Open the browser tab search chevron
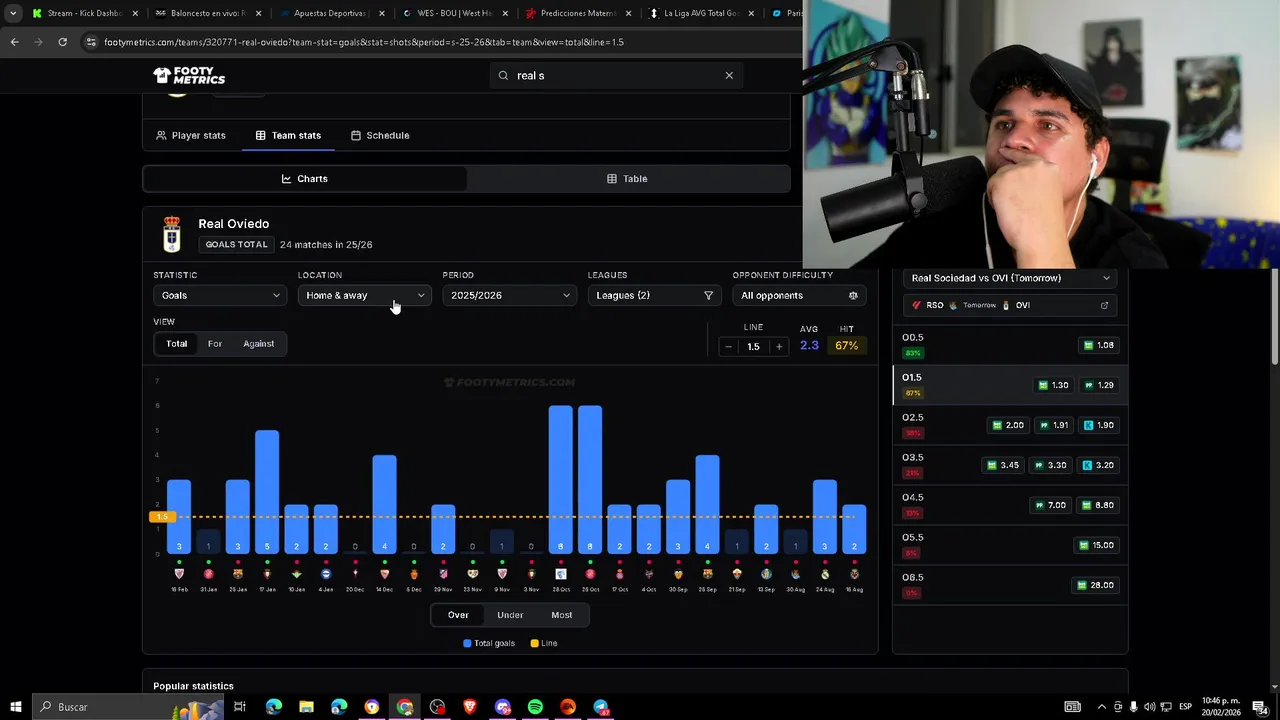This screenshot has height=720, width=1280. coord(12,13)
